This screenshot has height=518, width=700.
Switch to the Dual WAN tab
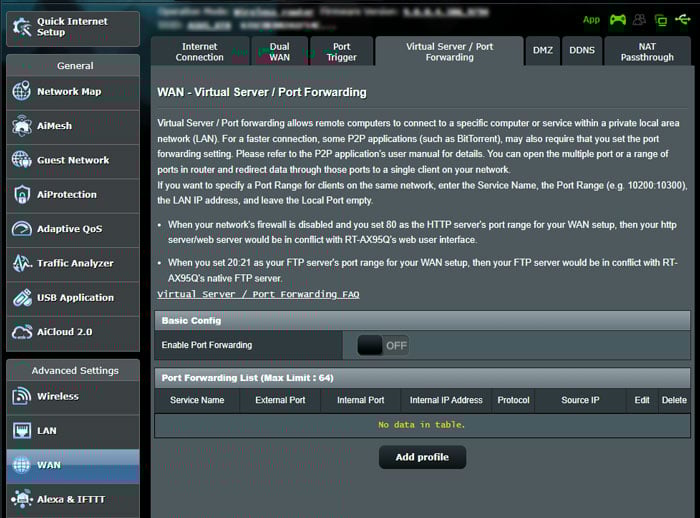279,52
